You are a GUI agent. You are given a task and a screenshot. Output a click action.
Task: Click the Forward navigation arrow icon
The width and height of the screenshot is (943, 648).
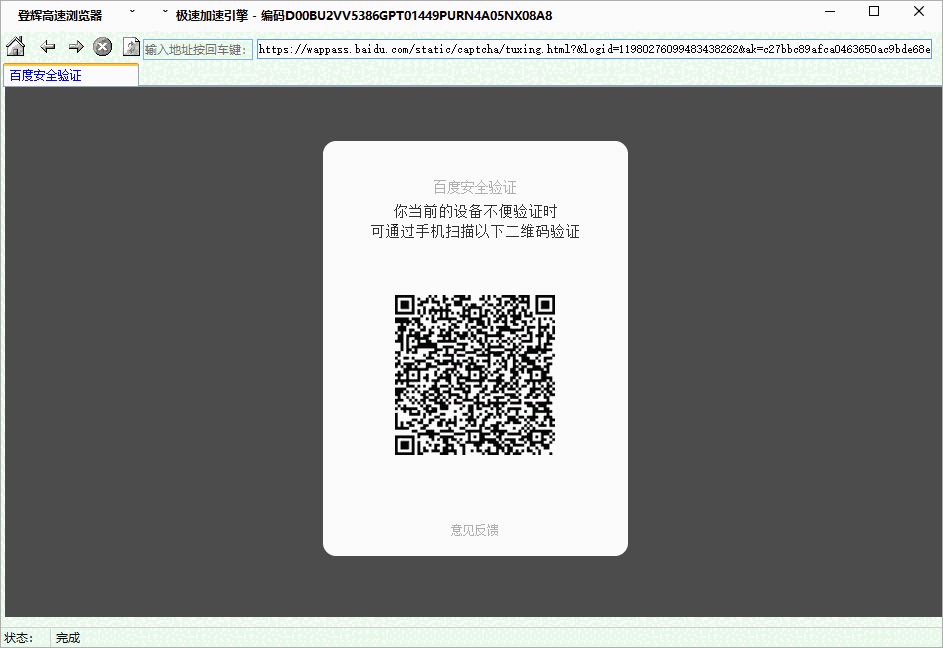[76, 46]
